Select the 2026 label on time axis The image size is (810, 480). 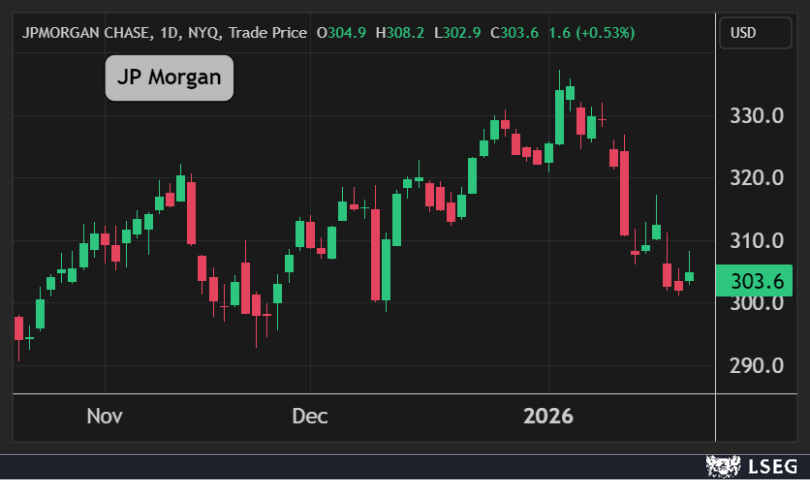[x=548, y=416]
